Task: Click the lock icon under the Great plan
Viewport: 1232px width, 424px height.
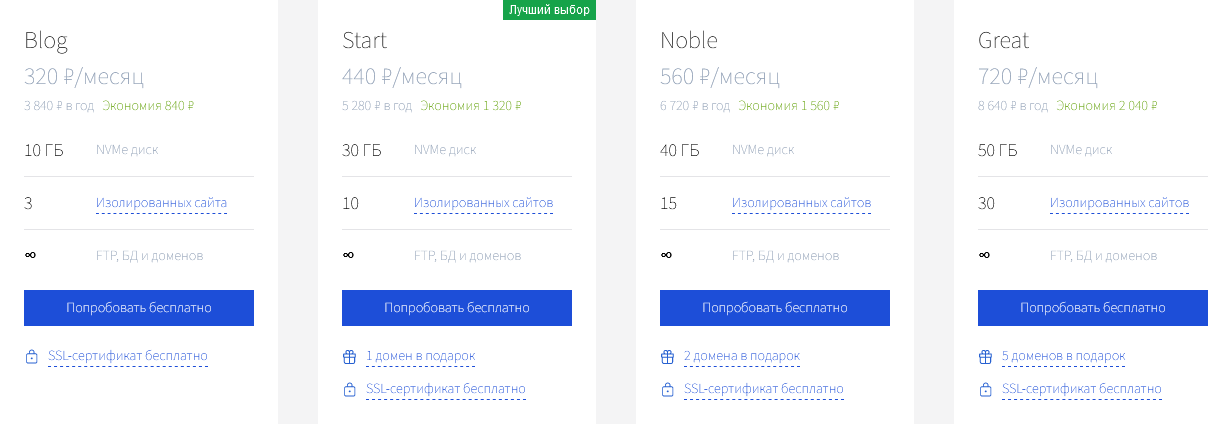Action: coord(985,389)
